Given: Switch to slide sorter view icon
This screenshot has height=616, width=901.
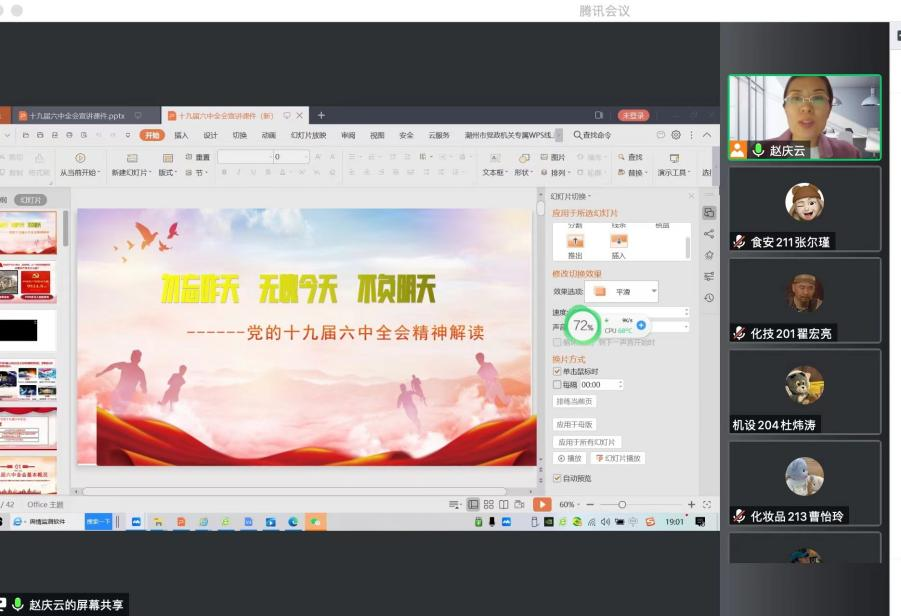Looking at the screenshot, I should [489, 505].
